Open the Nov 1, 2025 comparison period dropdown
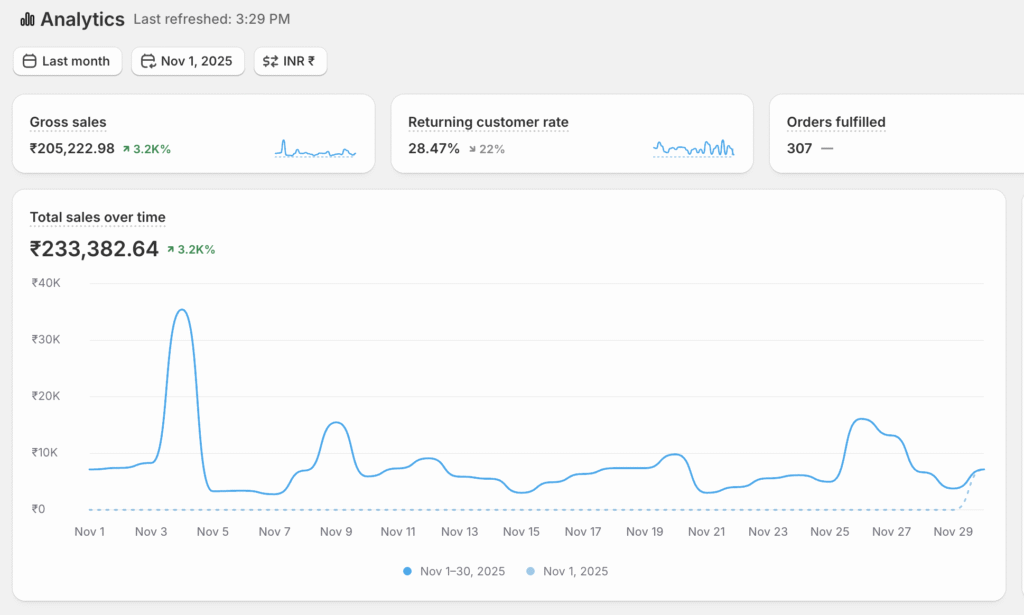The image size is (1024, 615). (x=188, y=61)
